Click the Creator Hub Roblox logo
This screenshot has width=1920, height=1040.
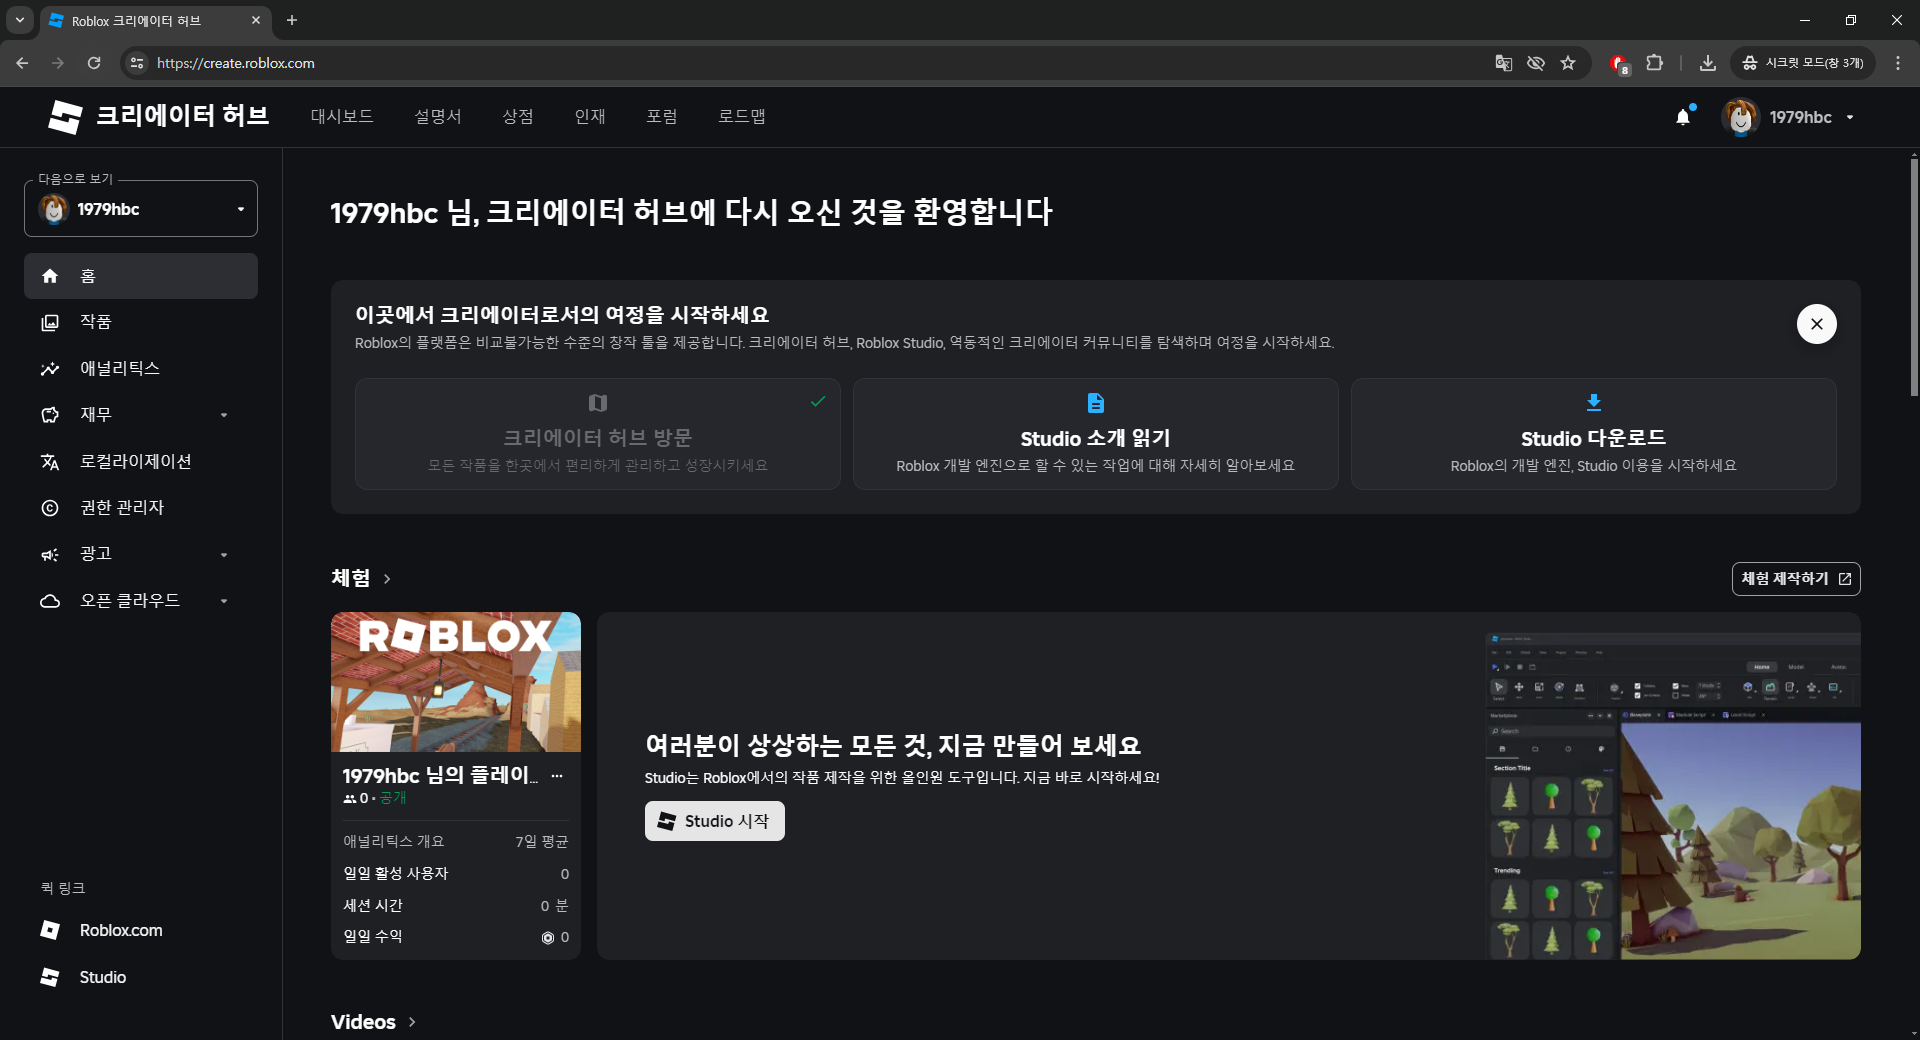click(x=65, y=117)
